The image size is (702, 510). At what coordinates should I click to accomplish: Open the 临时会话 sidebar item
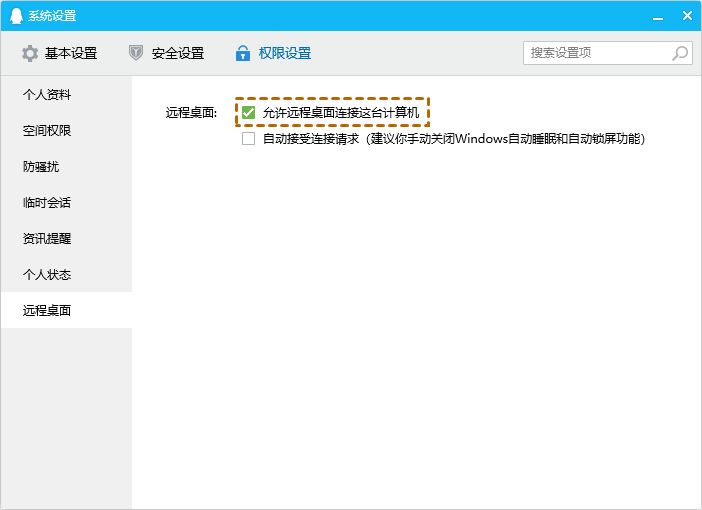(x=47, y=203)
